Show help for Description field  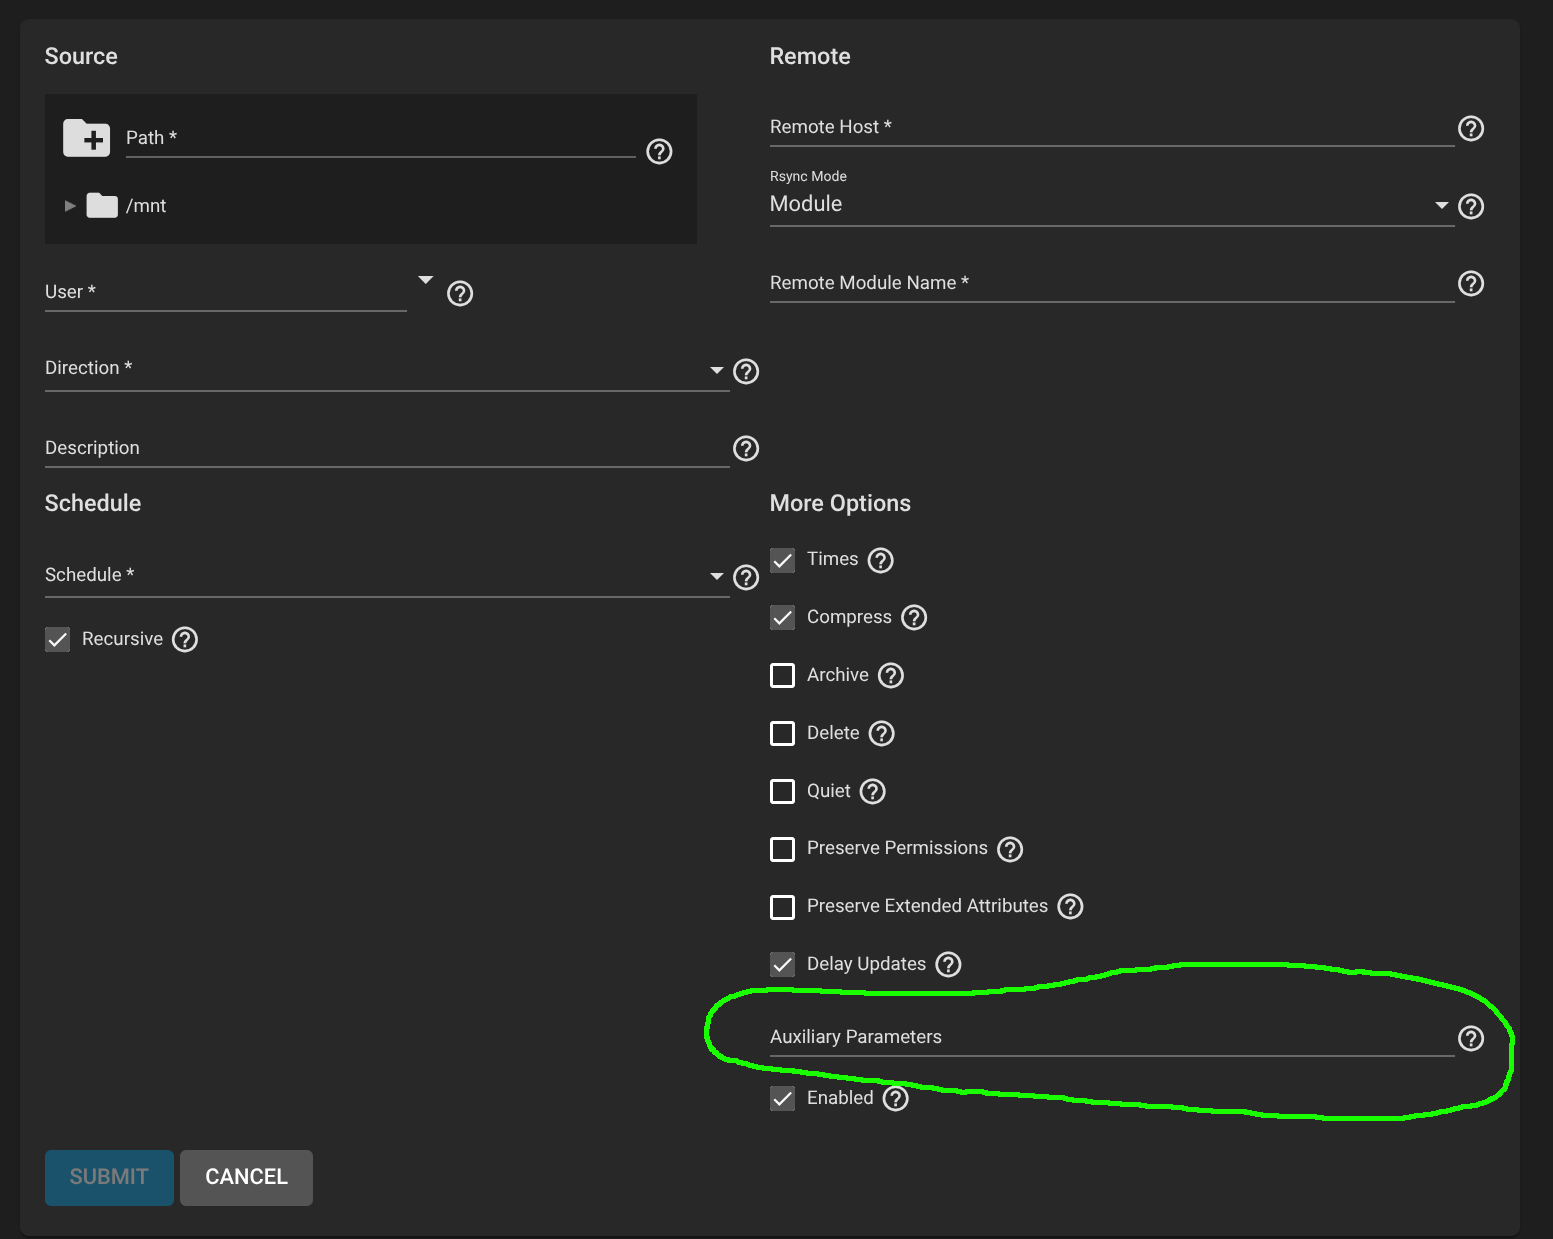[746, 448]
